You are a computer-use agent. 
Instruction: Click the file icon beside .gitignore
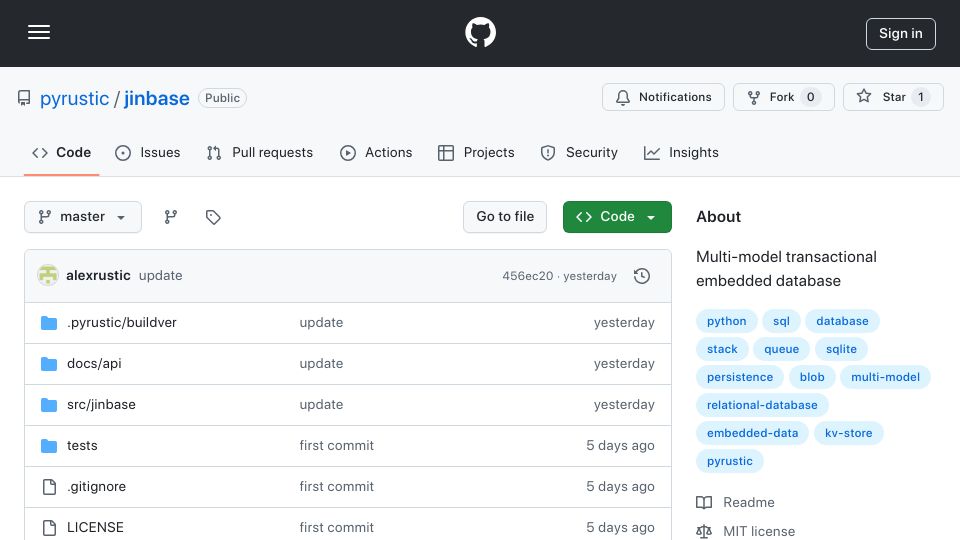click(49, 487)
